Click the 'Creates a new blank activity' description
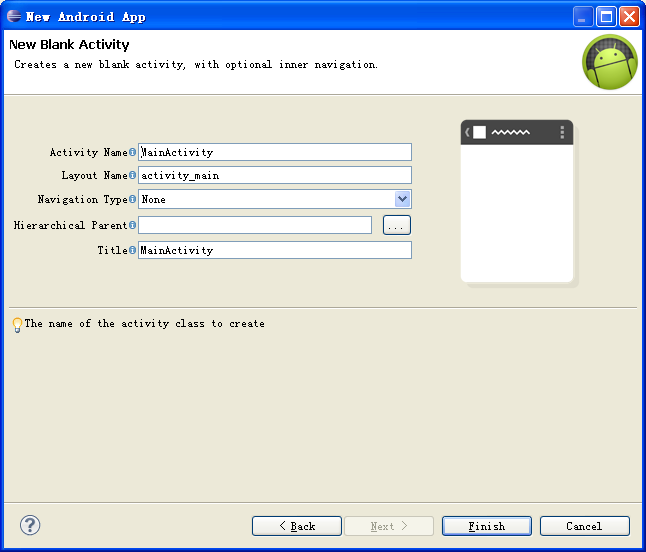 tap(196, 65)
